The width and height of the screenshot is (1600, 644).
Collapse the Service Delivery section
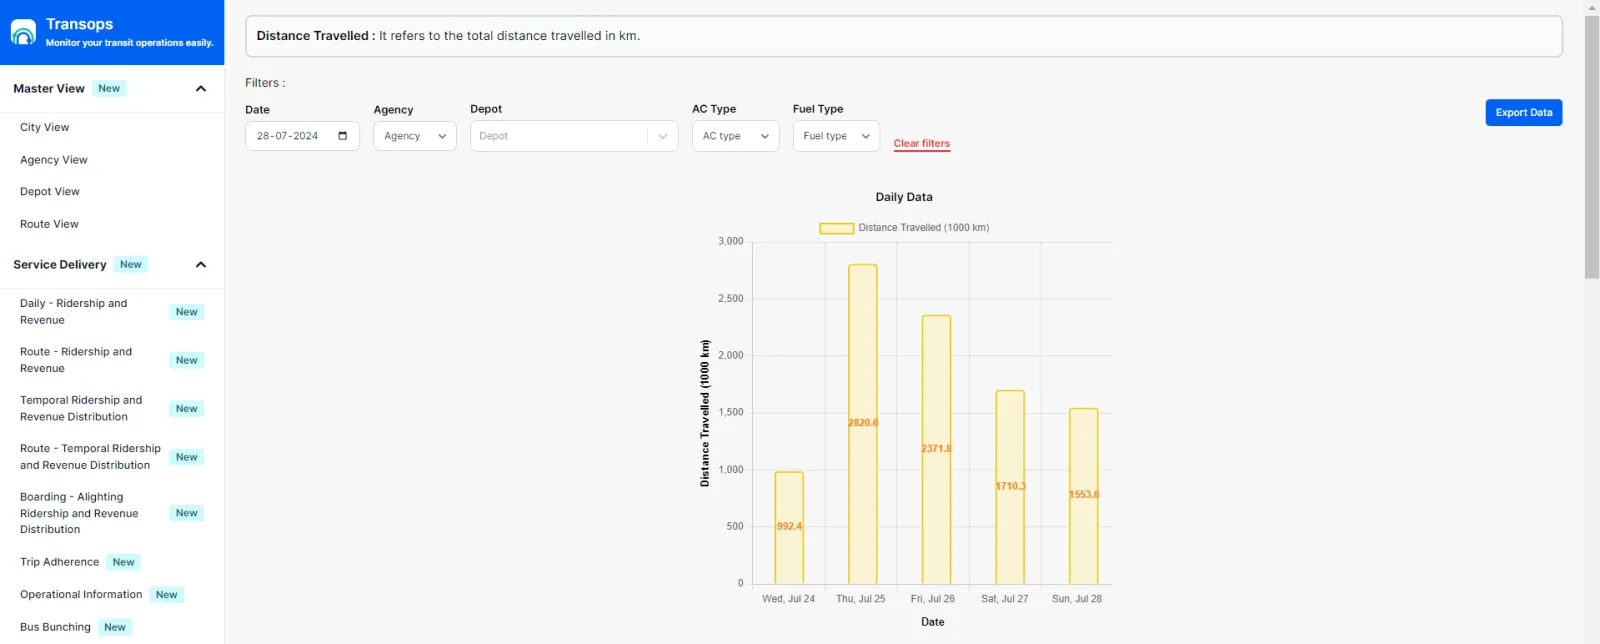coord(201,265)
